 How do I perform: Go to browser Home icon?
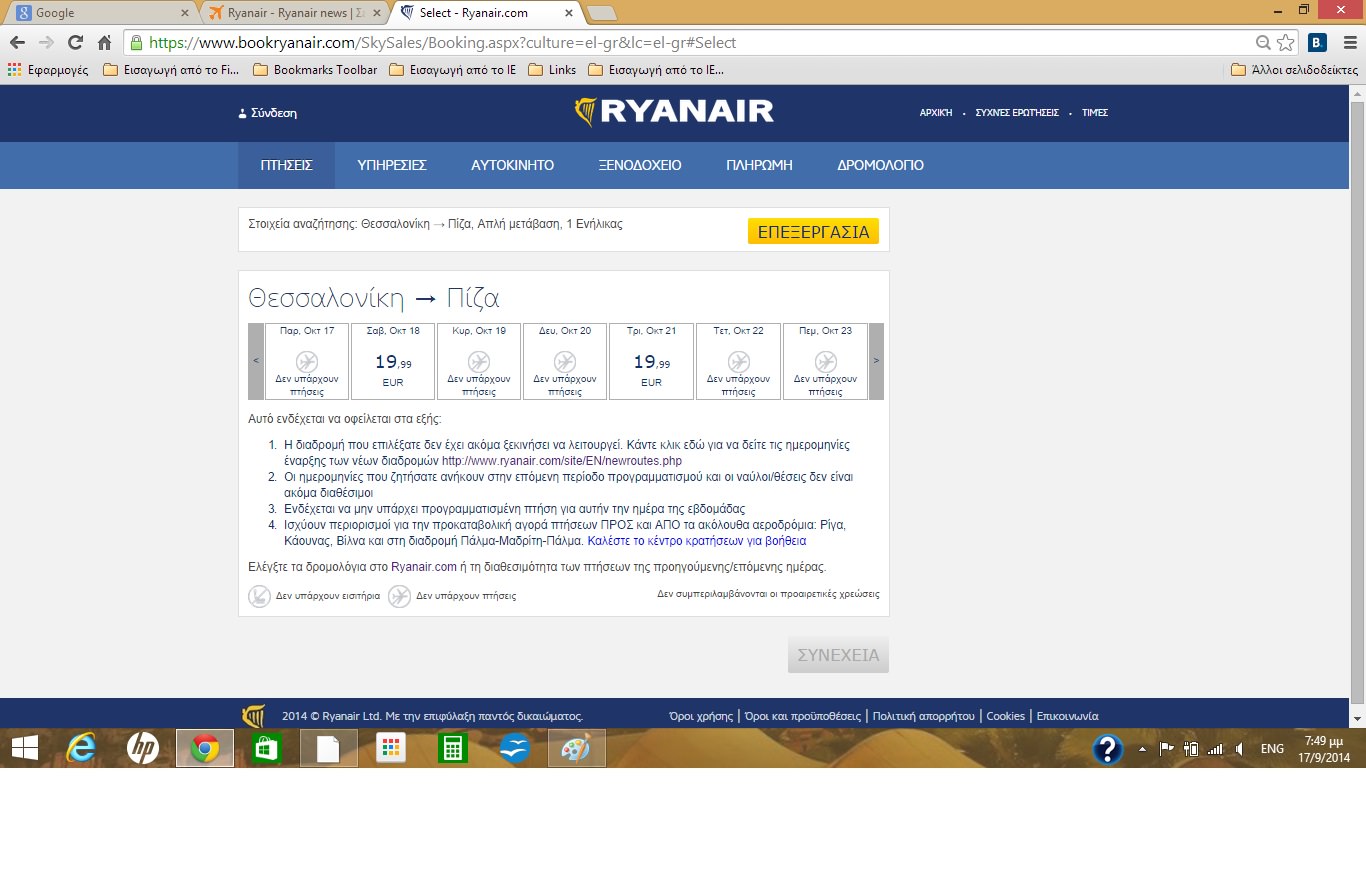(x=104, y=43)
